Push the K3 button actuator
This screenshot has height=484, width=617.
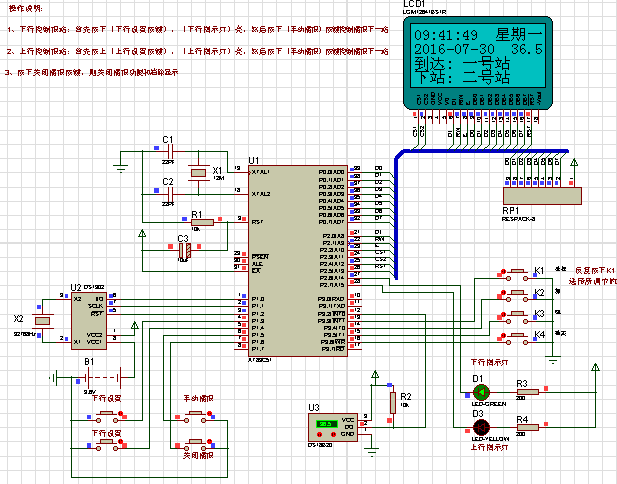(517, 314)
